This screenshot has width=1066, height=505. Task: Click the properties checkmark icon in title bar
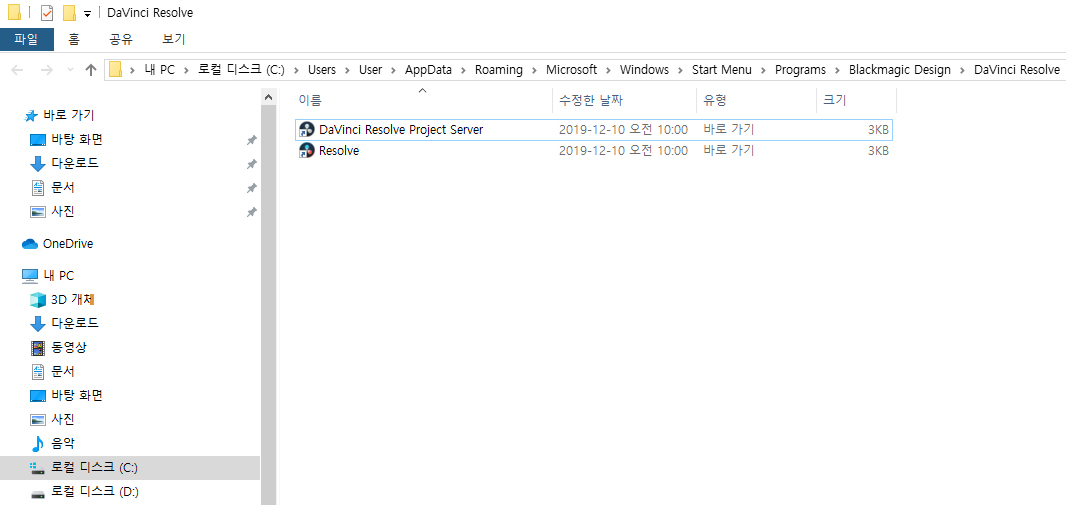pos(47,13)
